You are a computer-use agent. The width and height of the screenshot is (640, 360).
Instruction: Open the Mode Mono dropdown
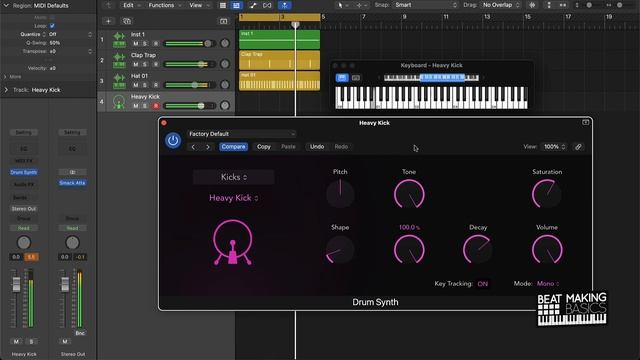(548, 284)
